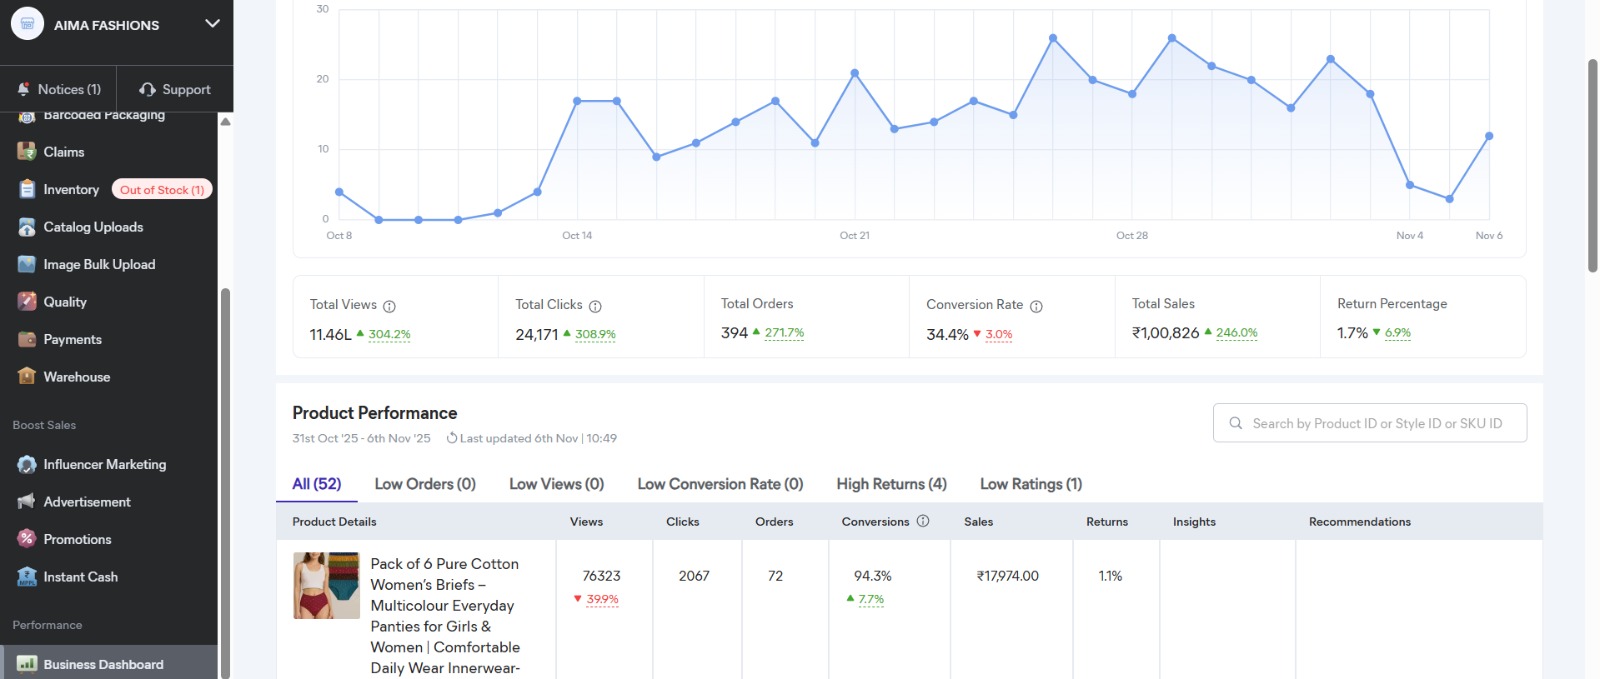
Task: Click info icon next to Total Views
Action: coord(390,306)
